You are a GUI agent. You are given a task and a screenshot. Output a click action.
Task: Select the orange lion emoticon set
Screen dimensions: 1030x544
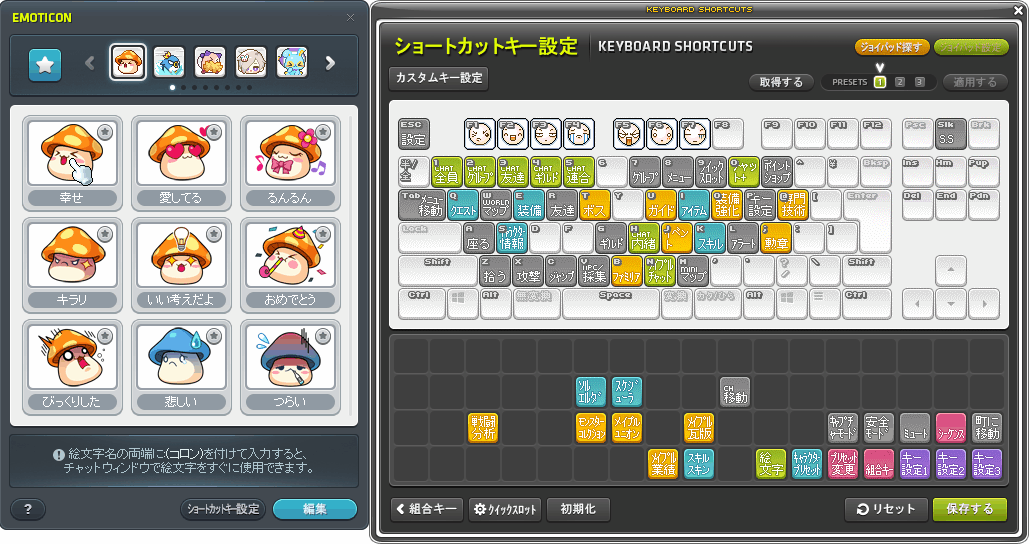[210, 62]
